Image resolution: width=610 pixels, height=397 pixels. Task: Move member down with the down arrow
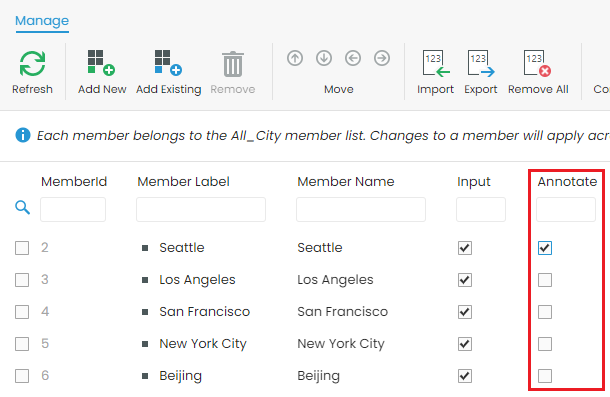324,58
